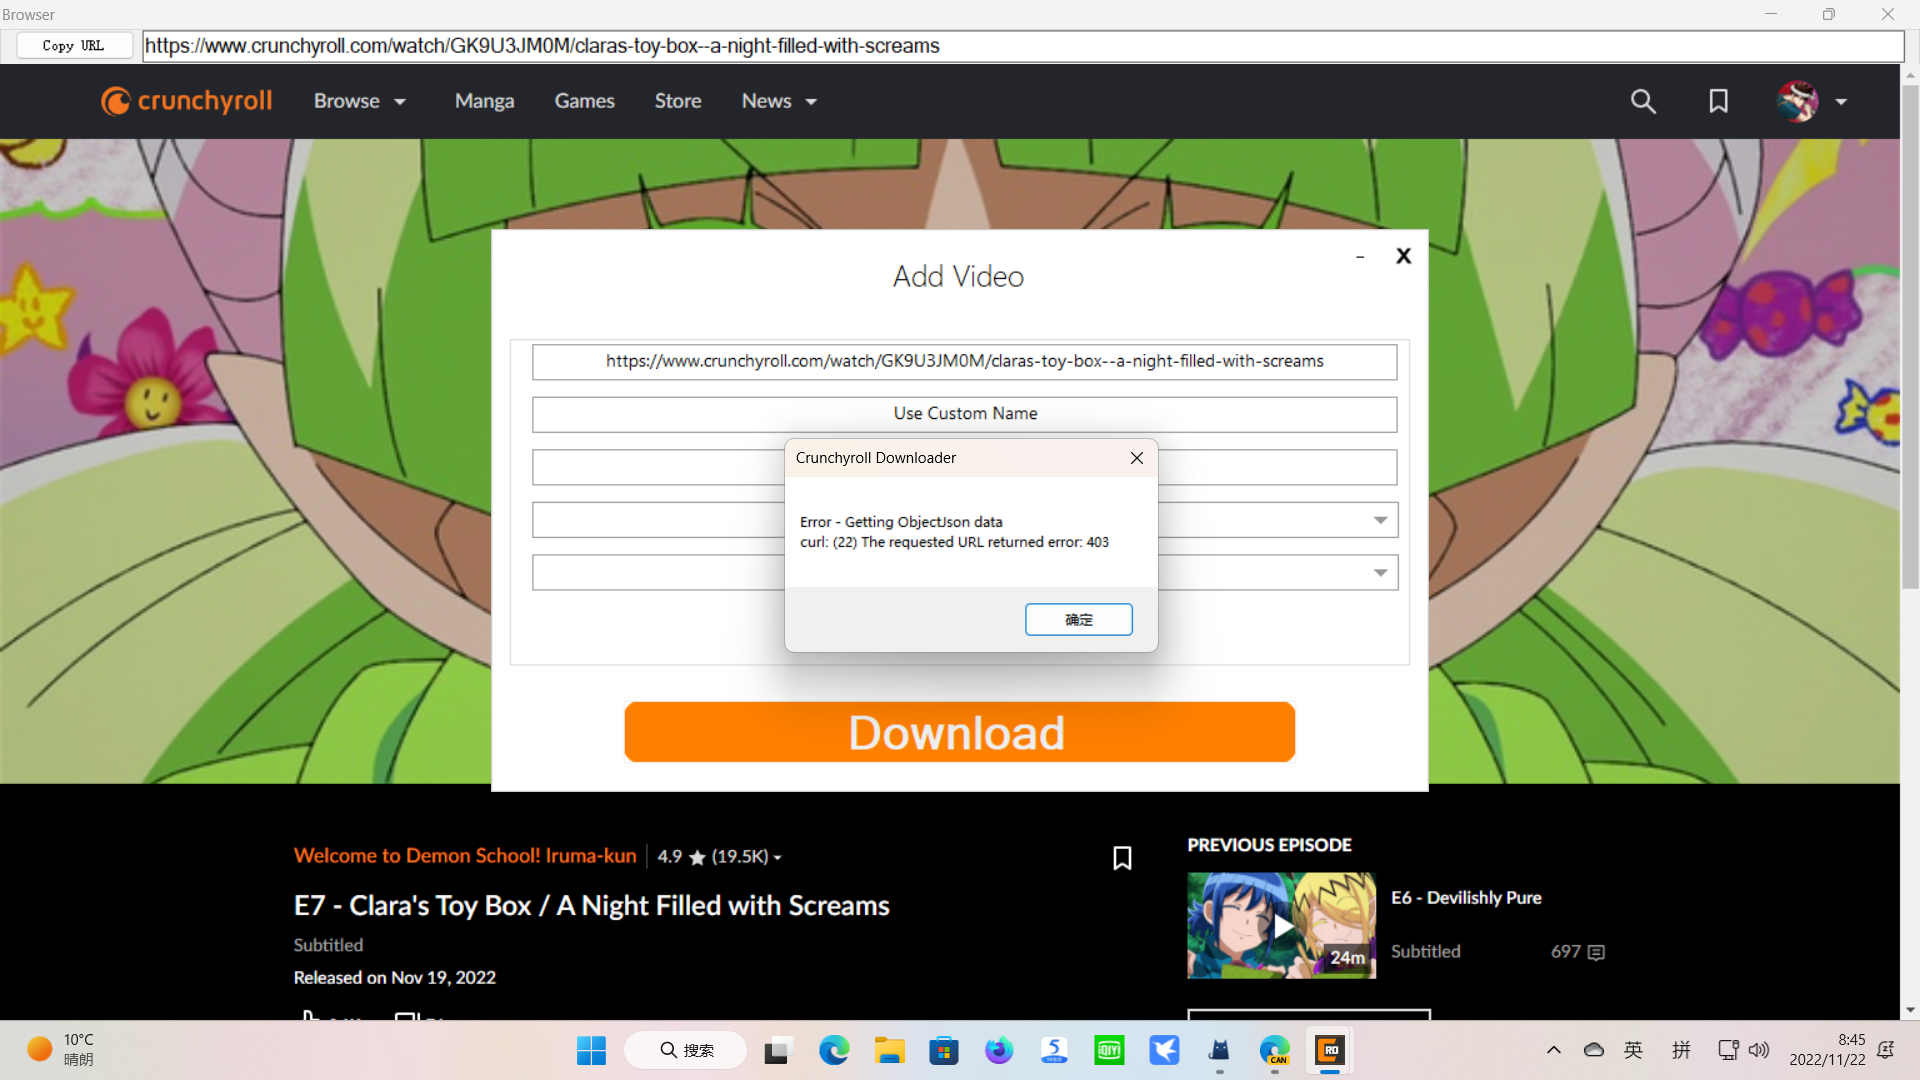Open File Explorer from taskbar
Viewport: 1920px width, 1080px height.
[889, 1050]
